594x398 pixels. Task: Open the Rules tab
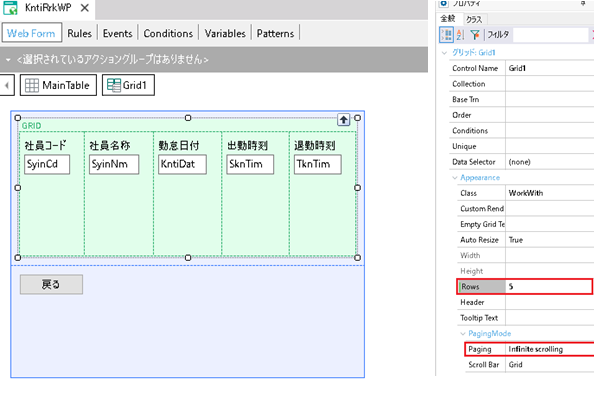[80, 33]
